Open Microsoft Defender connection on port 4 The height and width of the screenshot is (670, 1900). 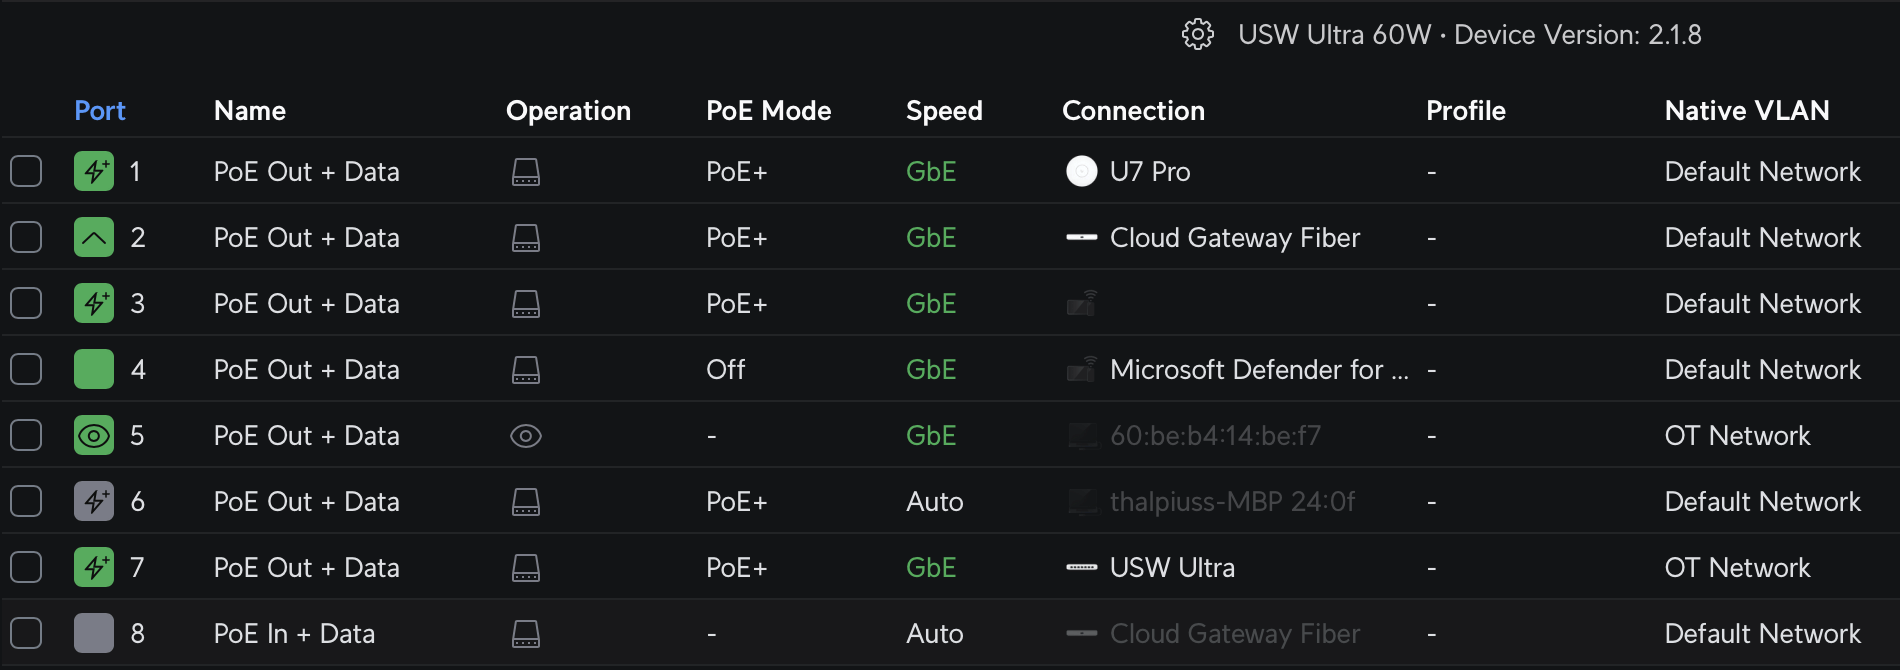pyautogui.click(x=1259, y=370)
